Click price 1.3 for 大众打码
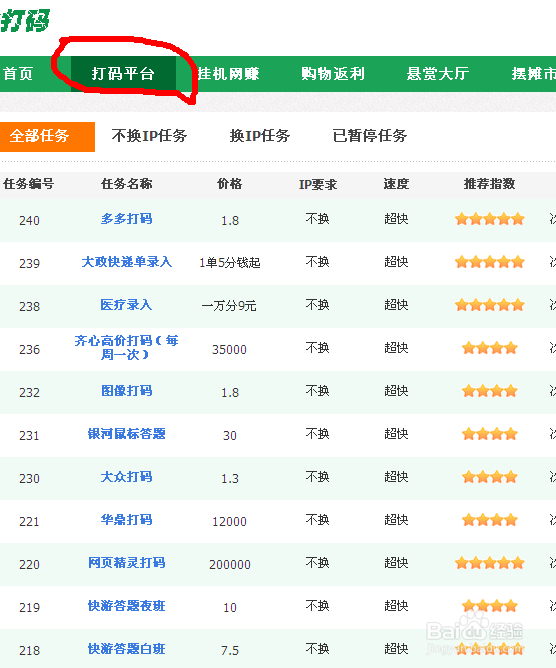The image size is (556, 668). click(230, 478)
